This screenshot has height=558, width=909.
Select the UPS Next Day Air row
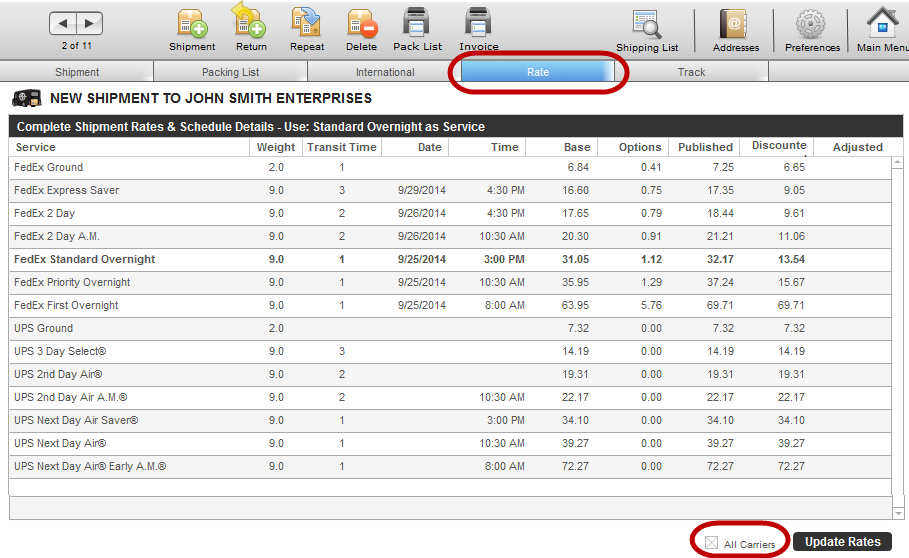pyautogui.click(x=450, y=443)
